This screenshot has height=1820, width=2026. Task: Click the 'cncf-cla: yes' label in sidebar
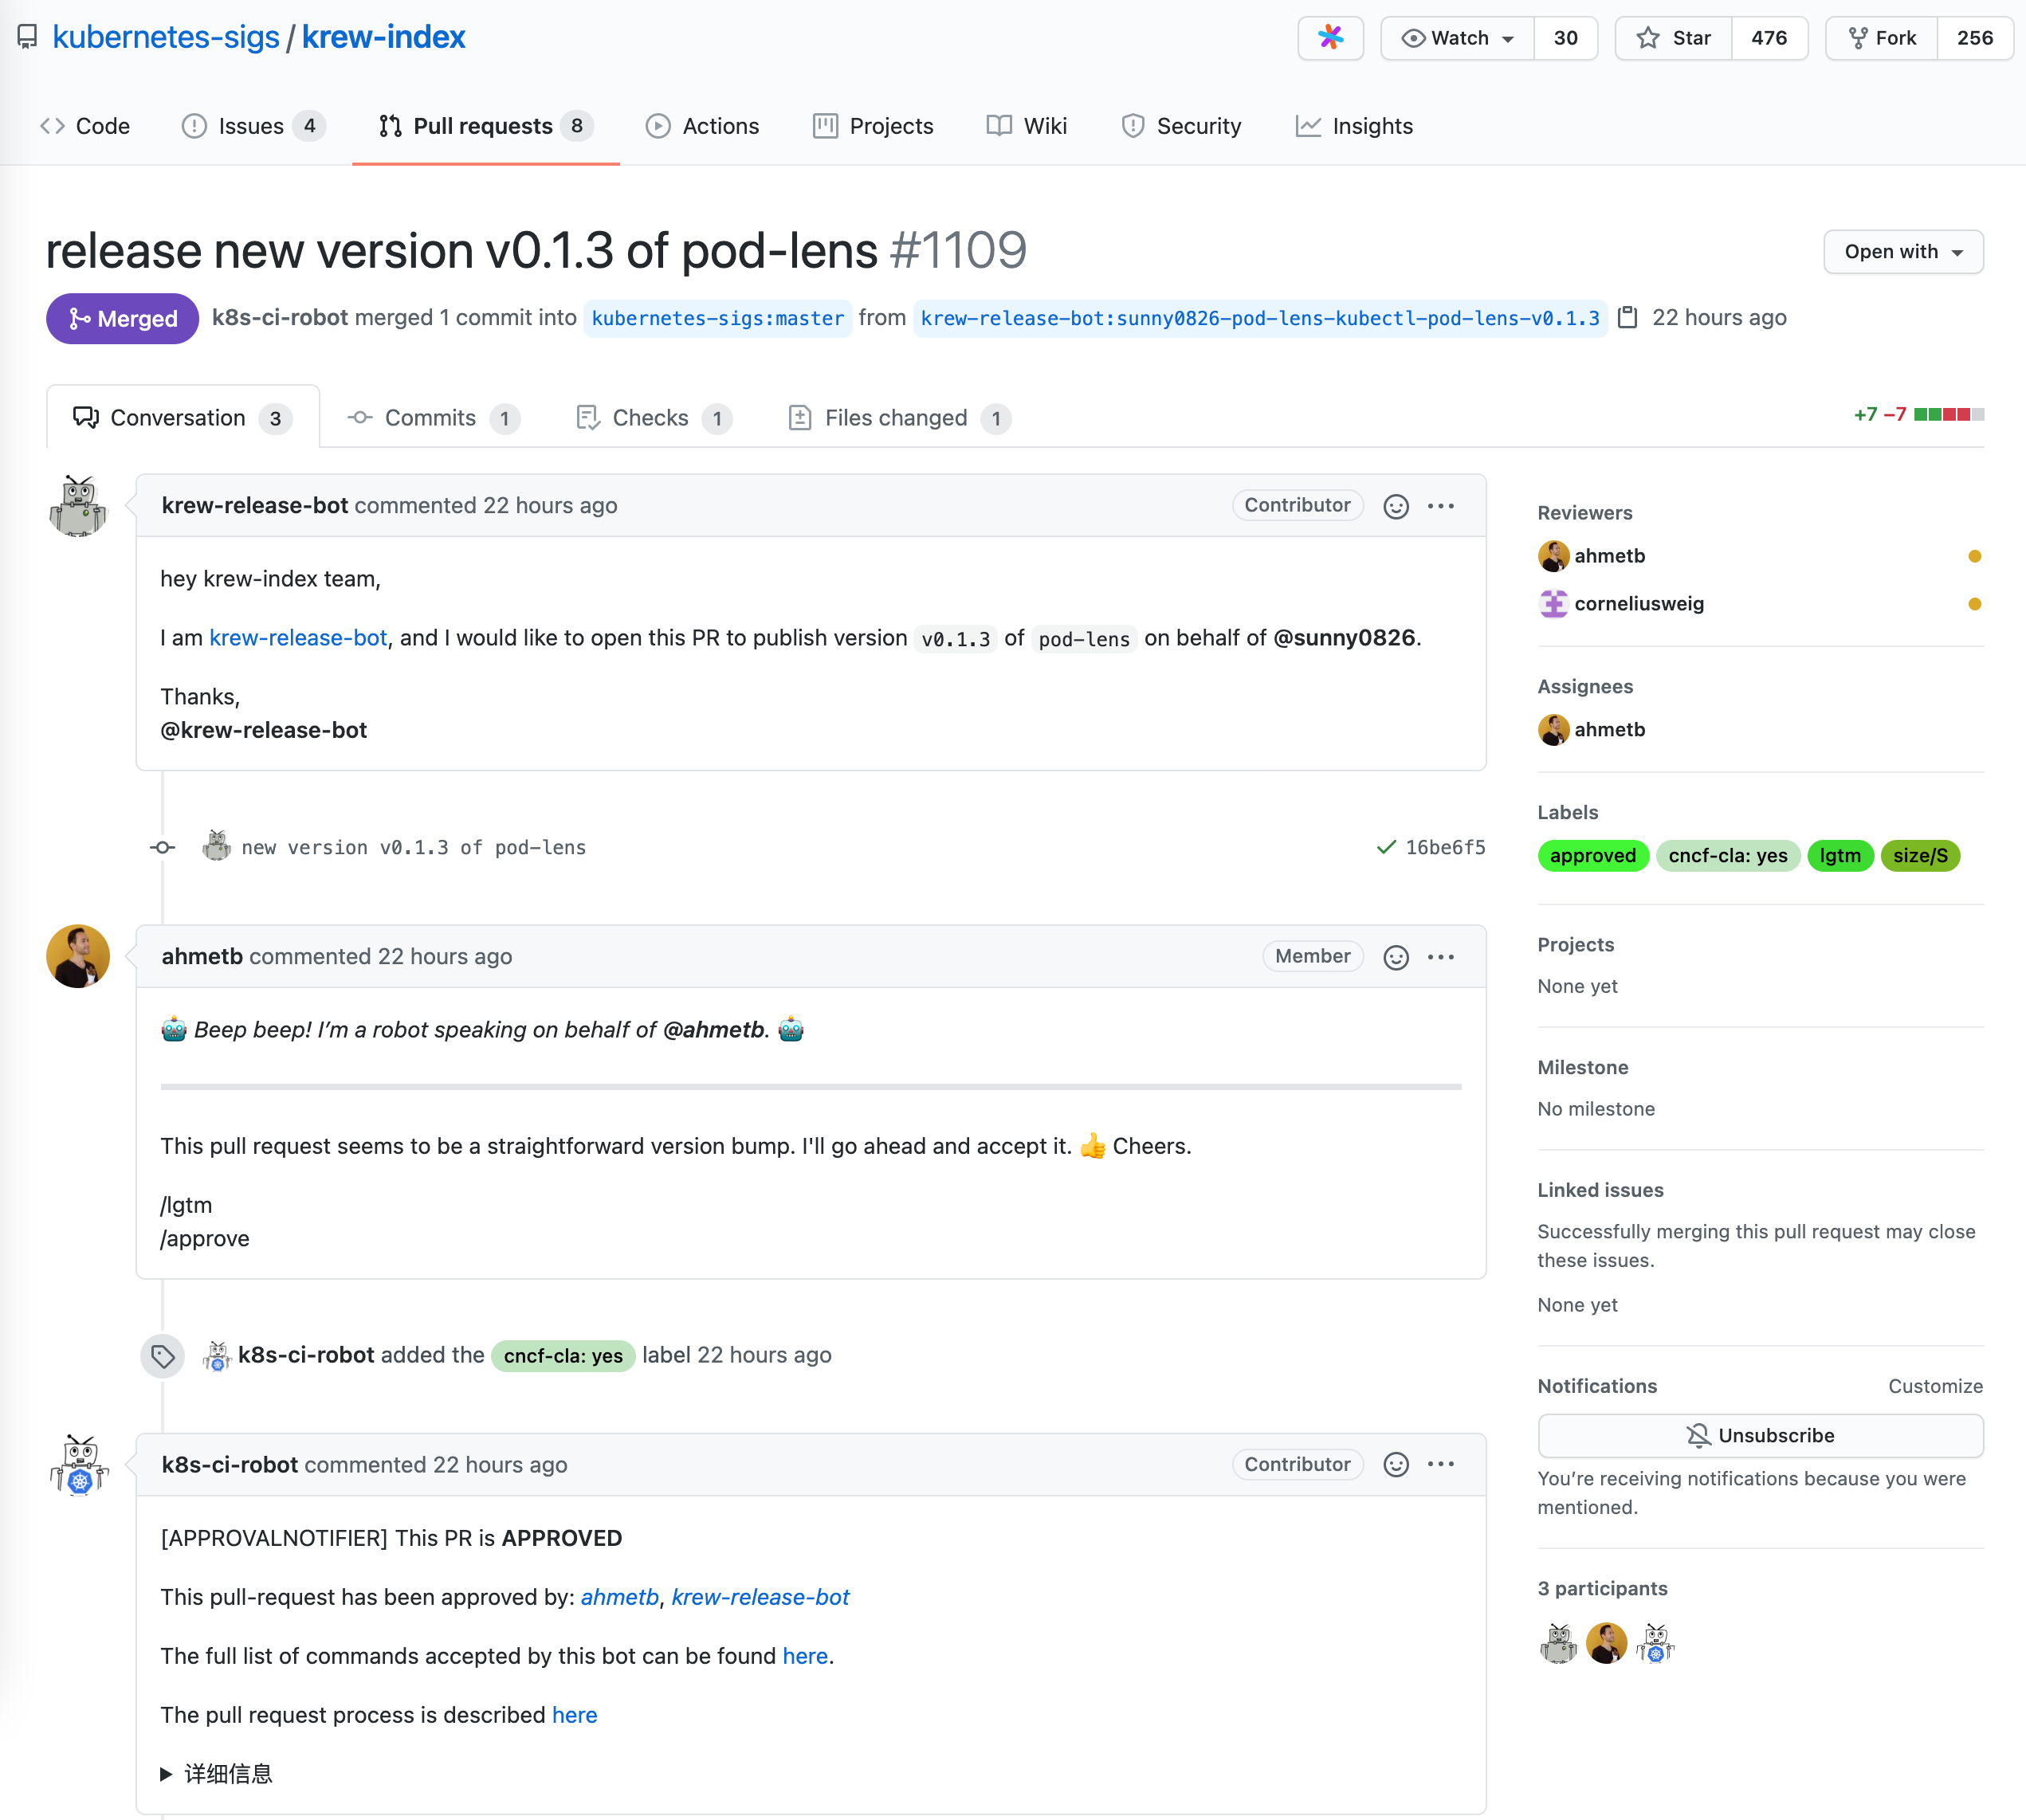[1728, 856]
